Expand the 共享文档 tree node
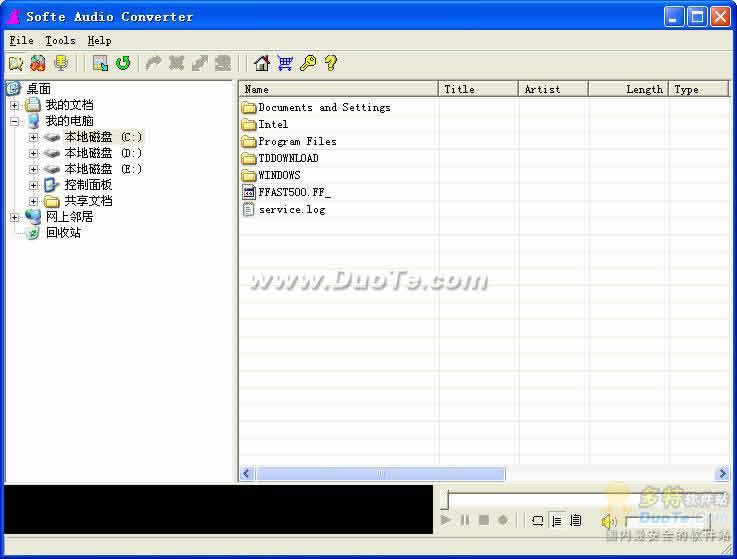 pyautogui.click(x=33, y=201)
